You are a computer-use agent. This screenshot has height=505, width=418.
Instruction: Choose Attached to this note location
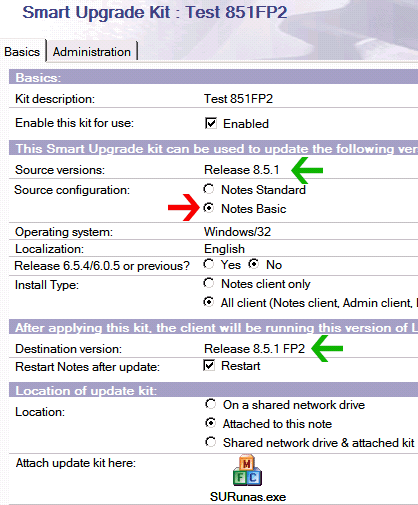pos(211,423)
